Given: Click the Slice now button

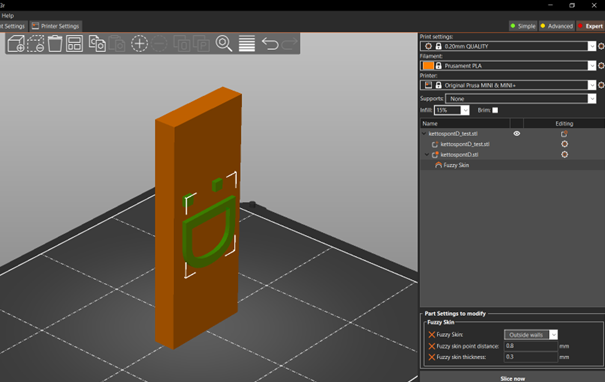Looking at the screenshot, I should (512, 379).
